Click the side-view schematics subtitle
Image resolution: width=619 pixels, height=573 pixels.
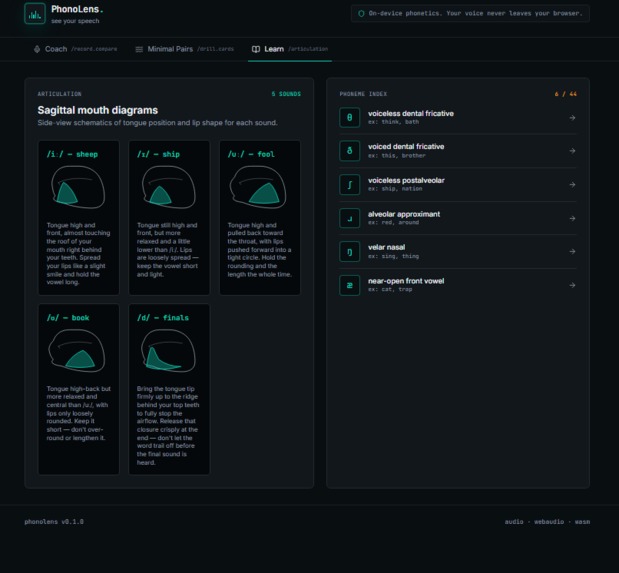click(158, 123)
